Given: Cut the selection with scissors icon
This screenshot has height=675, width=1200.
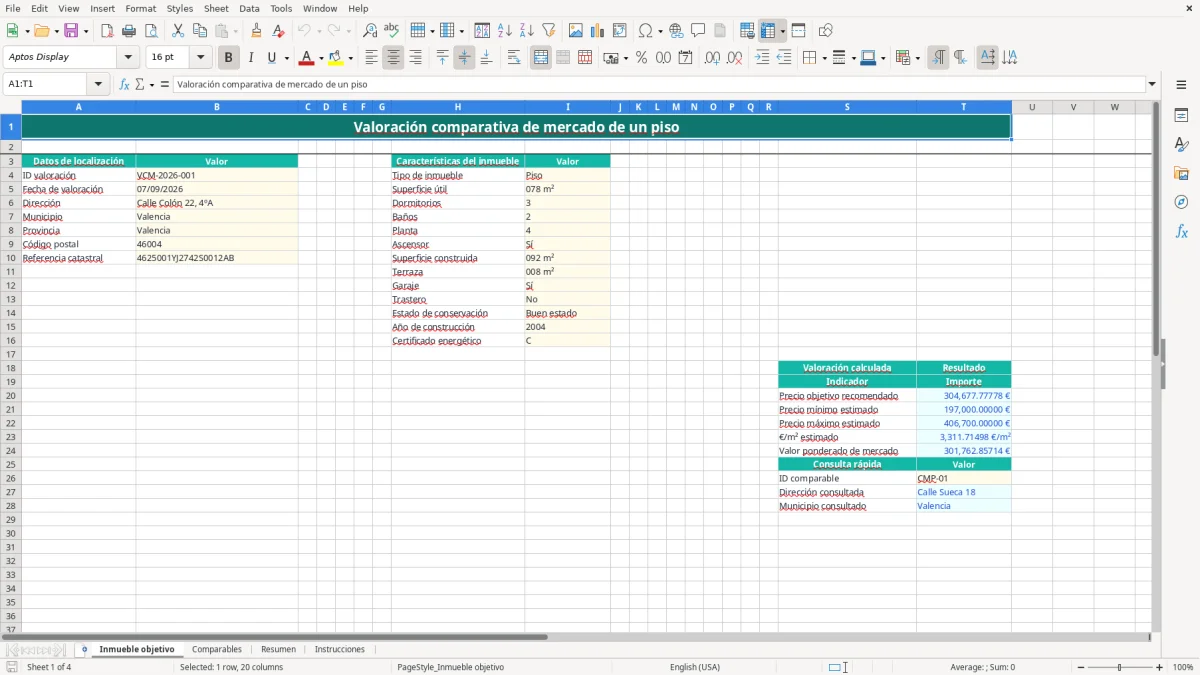Looking at the screenshot, I should coord(178,31).
